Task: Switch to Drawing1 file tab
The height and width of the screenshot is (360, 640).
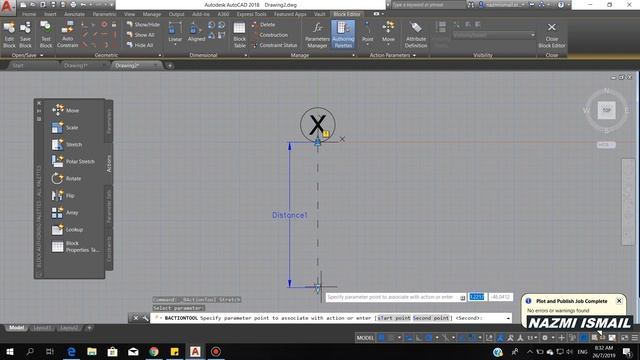Action: click(76, 66)
